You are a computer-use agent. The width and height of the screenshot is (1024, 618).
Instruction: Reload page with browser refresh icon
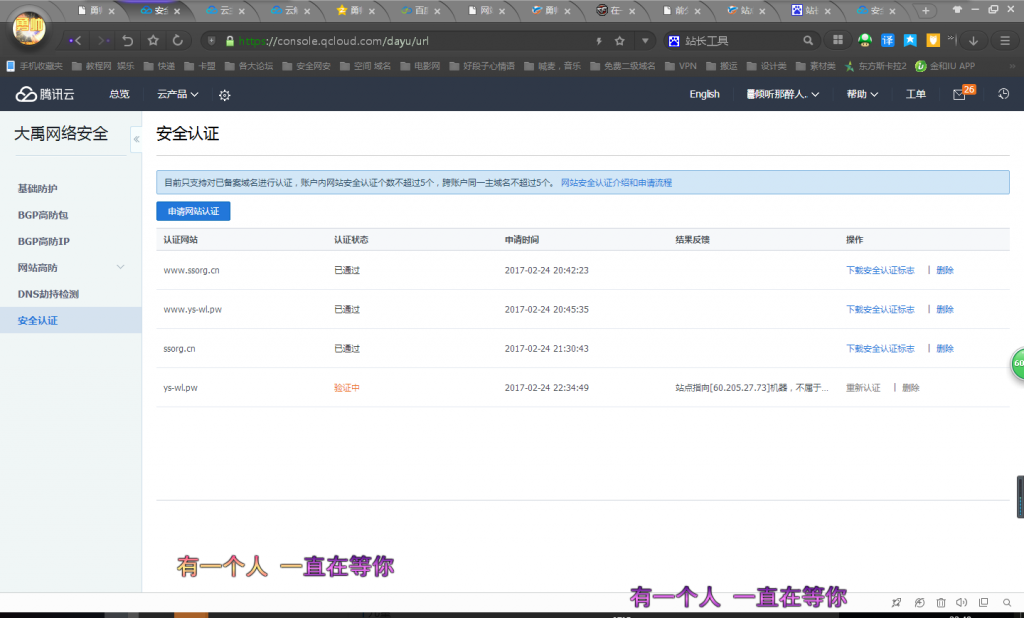178,41
